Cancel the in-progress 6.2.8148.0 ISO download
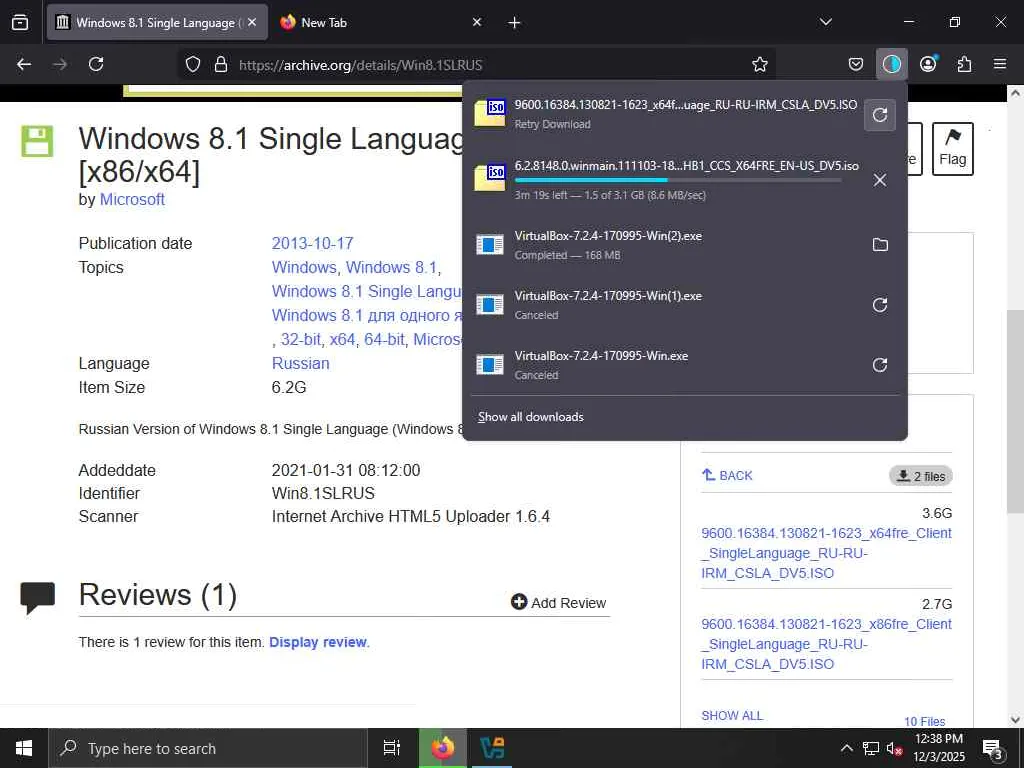Screen dimensions: 1024x768 (x=880, y=180)
